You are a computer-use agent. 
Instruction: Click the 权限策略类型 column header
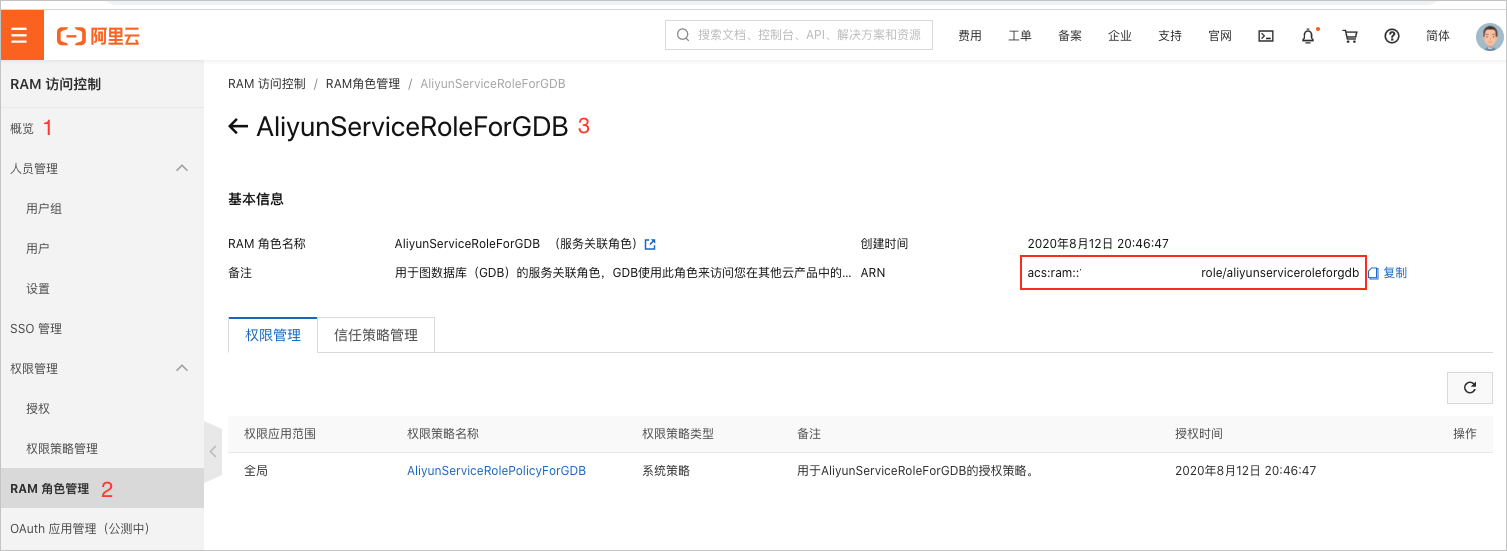pyautogui.click(x=678, y=434)
